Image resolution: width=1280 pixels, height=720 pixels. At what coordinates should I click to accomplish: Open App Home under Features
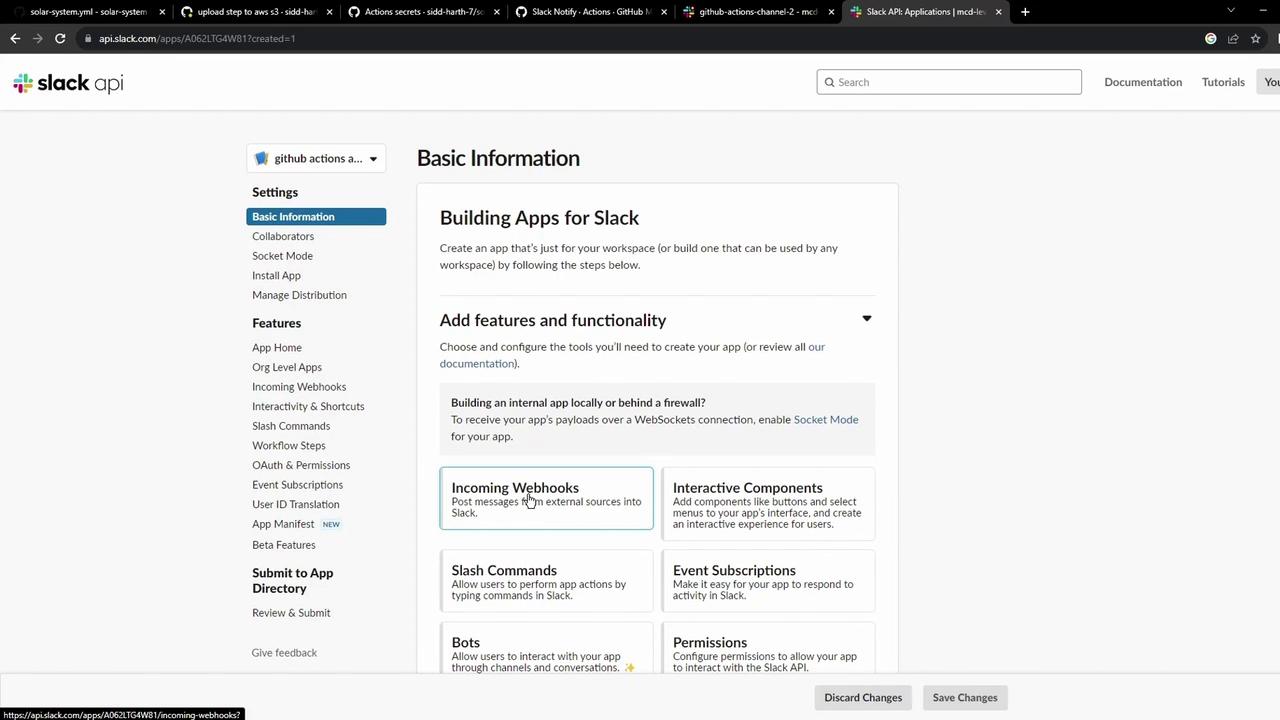pyautogui.click(x=277, y=347)
